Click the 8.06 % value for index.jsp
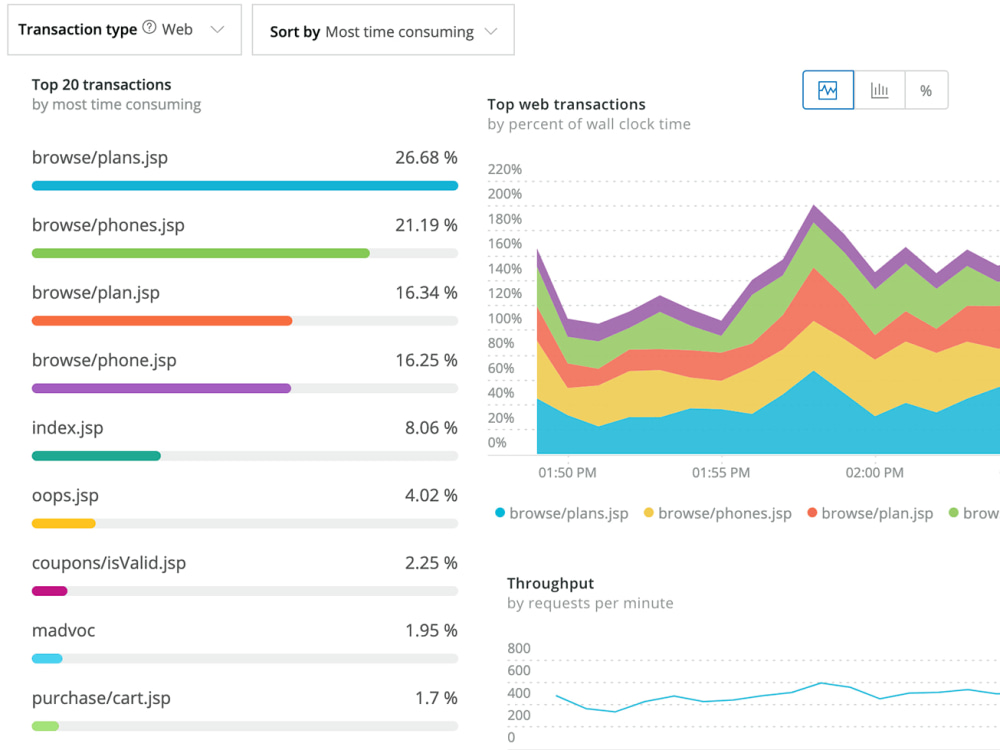Viewport: 1000px width, 750px height. (x=431, y=428)
